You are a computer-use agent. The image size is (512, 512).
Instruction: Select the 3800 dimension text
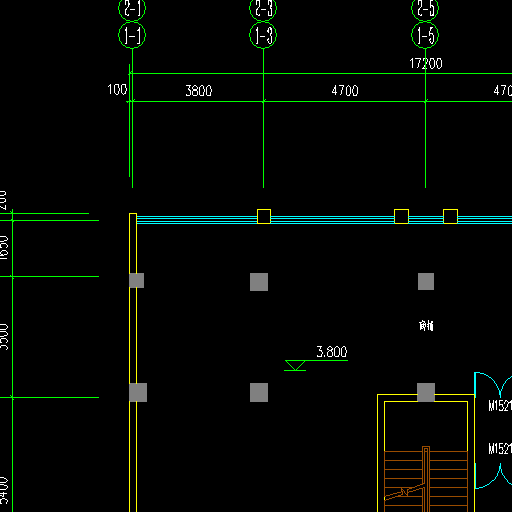[x=199, y=91]
